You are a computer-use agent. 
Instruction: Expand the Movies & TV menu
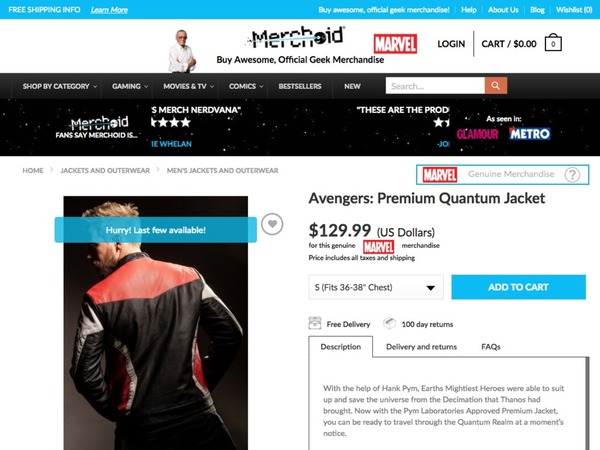pos(188,86)
